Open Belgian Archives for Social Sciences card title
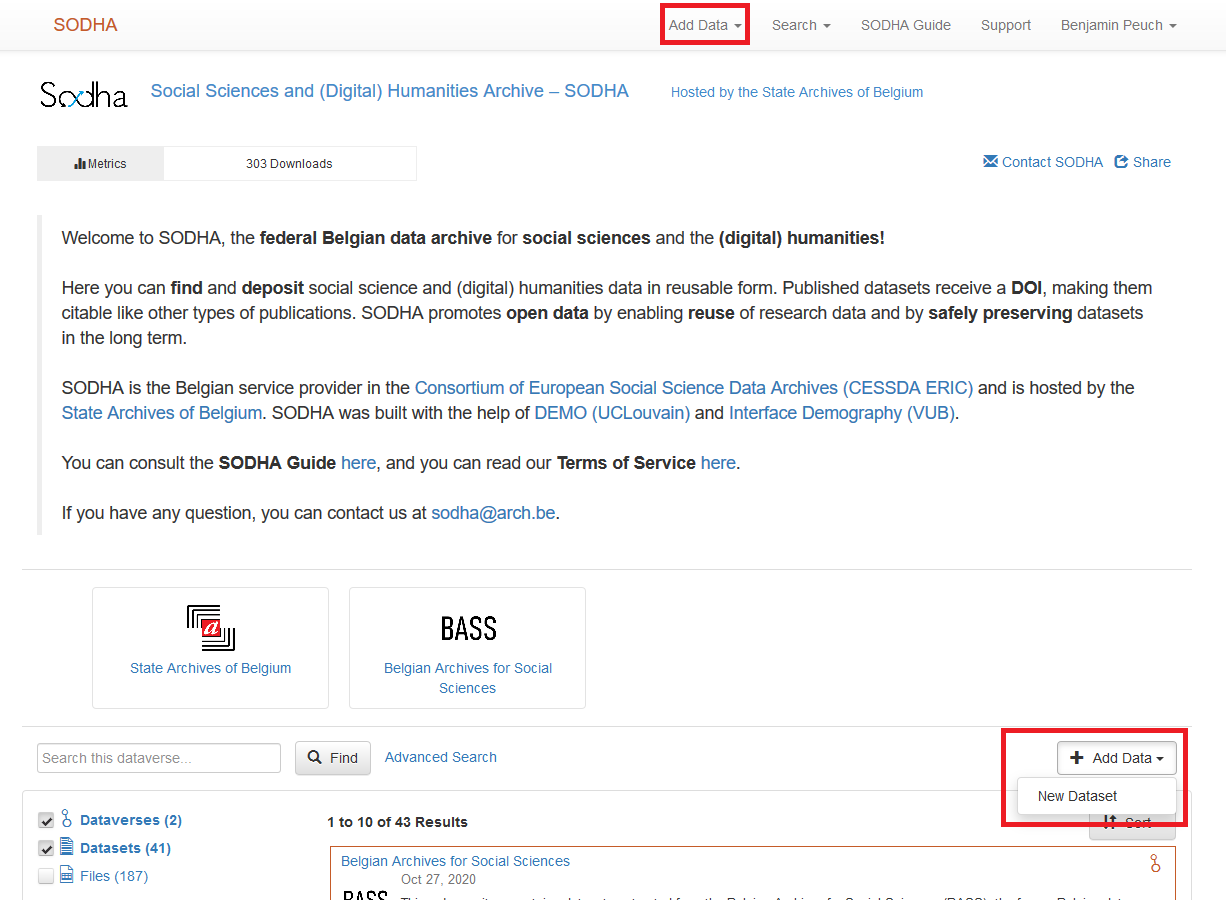This screenshot has height=900, width=1226. pyautogui.click(x=468, y=678)
